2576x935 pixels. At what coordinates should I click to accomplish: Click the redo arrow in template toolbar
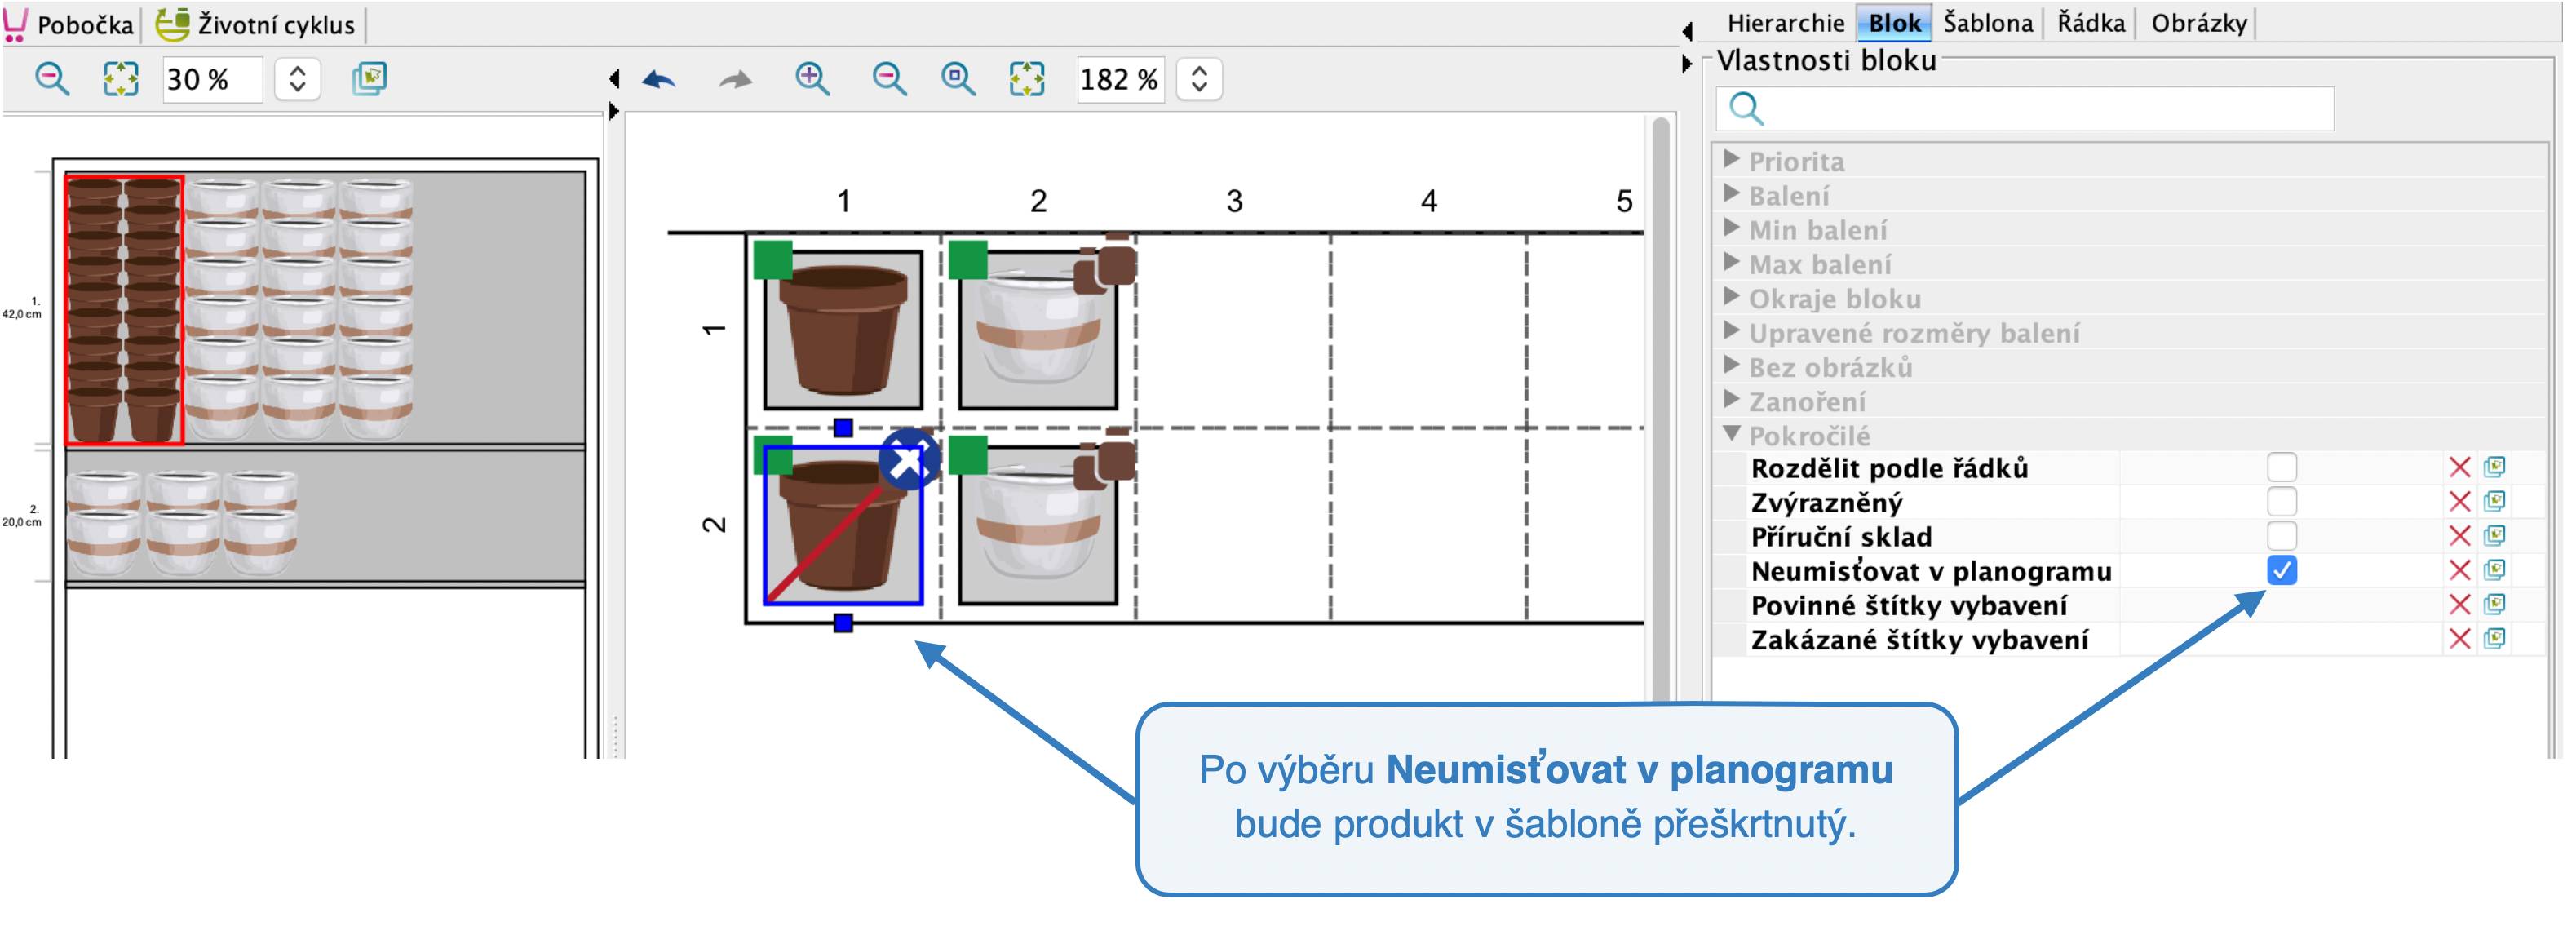(735, 79)
